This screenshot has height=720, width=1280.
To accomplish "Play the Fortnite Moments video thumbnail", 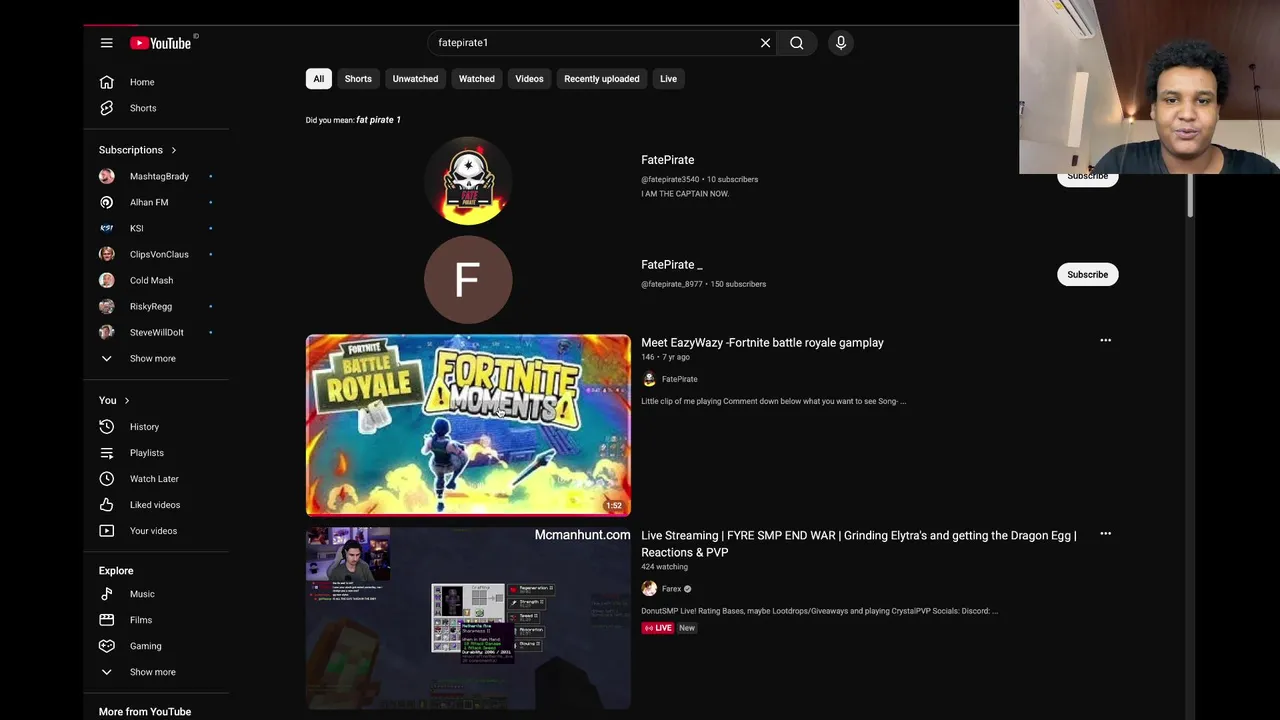I will (x=468, y=425).
